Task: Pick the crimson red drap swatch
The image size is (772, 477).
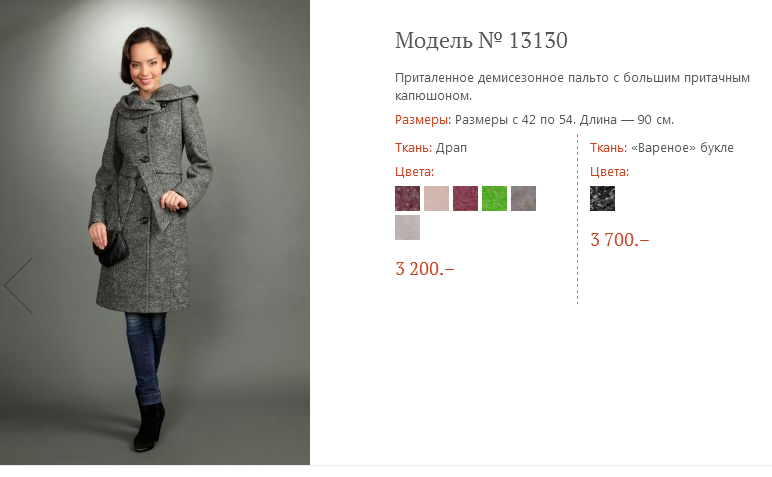Action: tap(465, 198)
